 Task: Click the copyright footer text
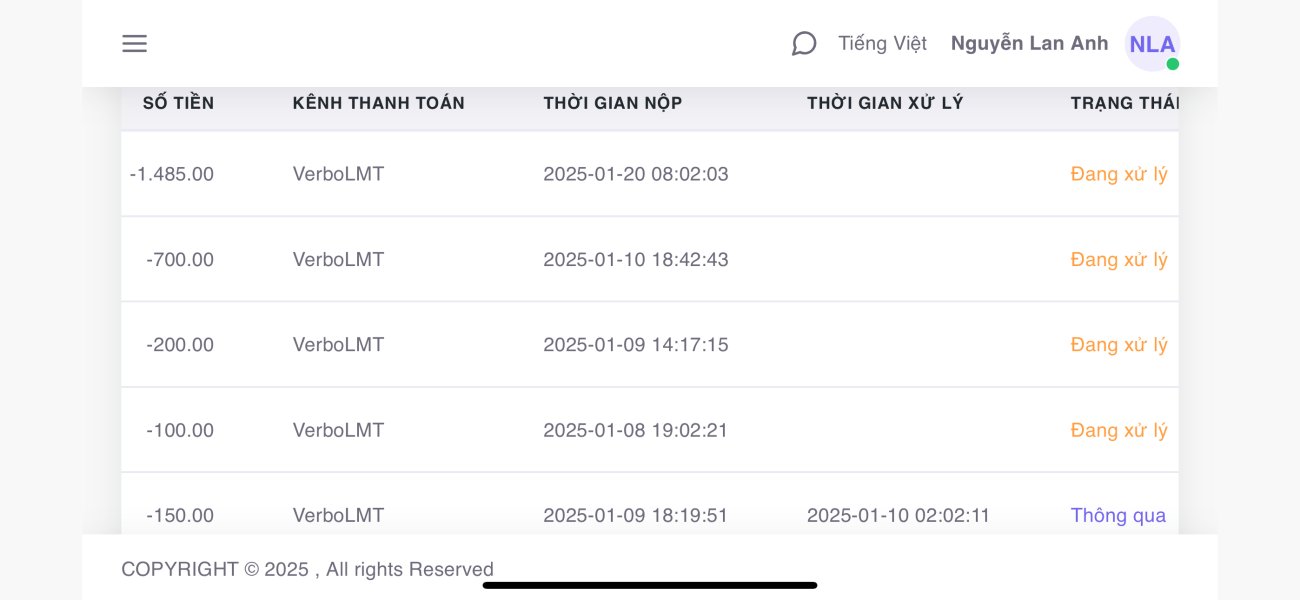point(307,569)
